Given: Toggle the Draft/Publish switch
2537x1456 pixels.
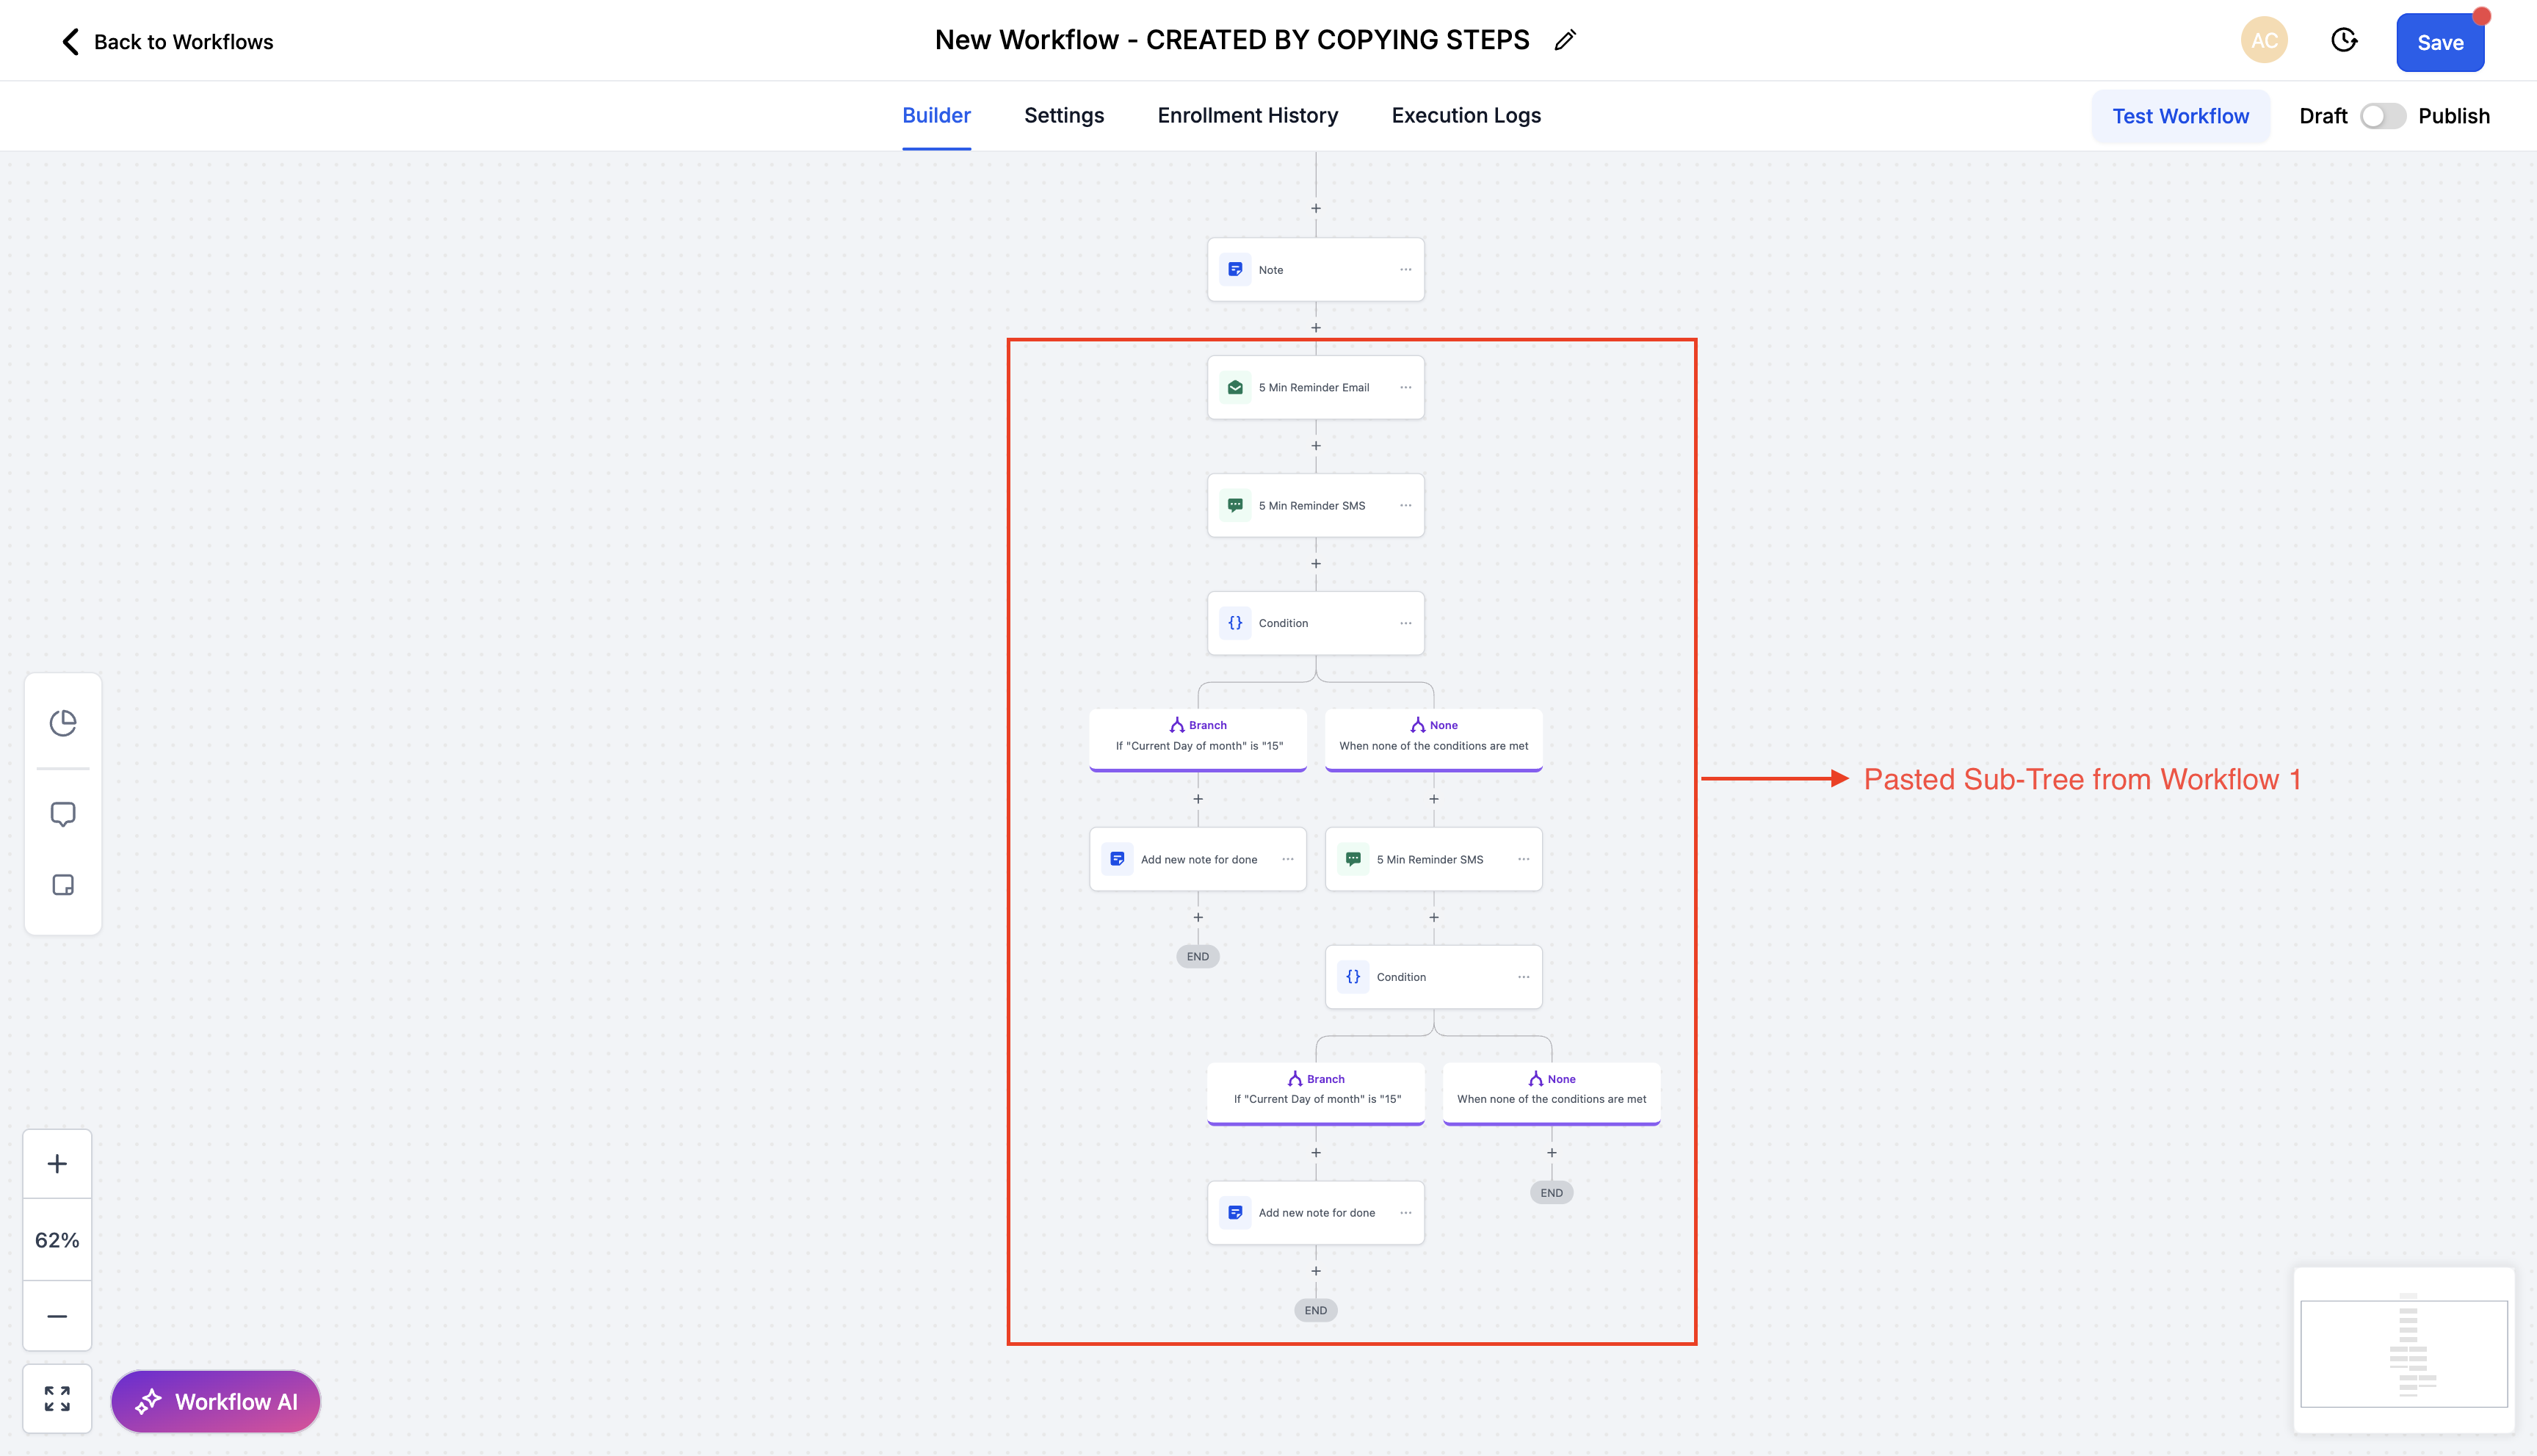Looking at the screenshot, I should (2382, 116).
